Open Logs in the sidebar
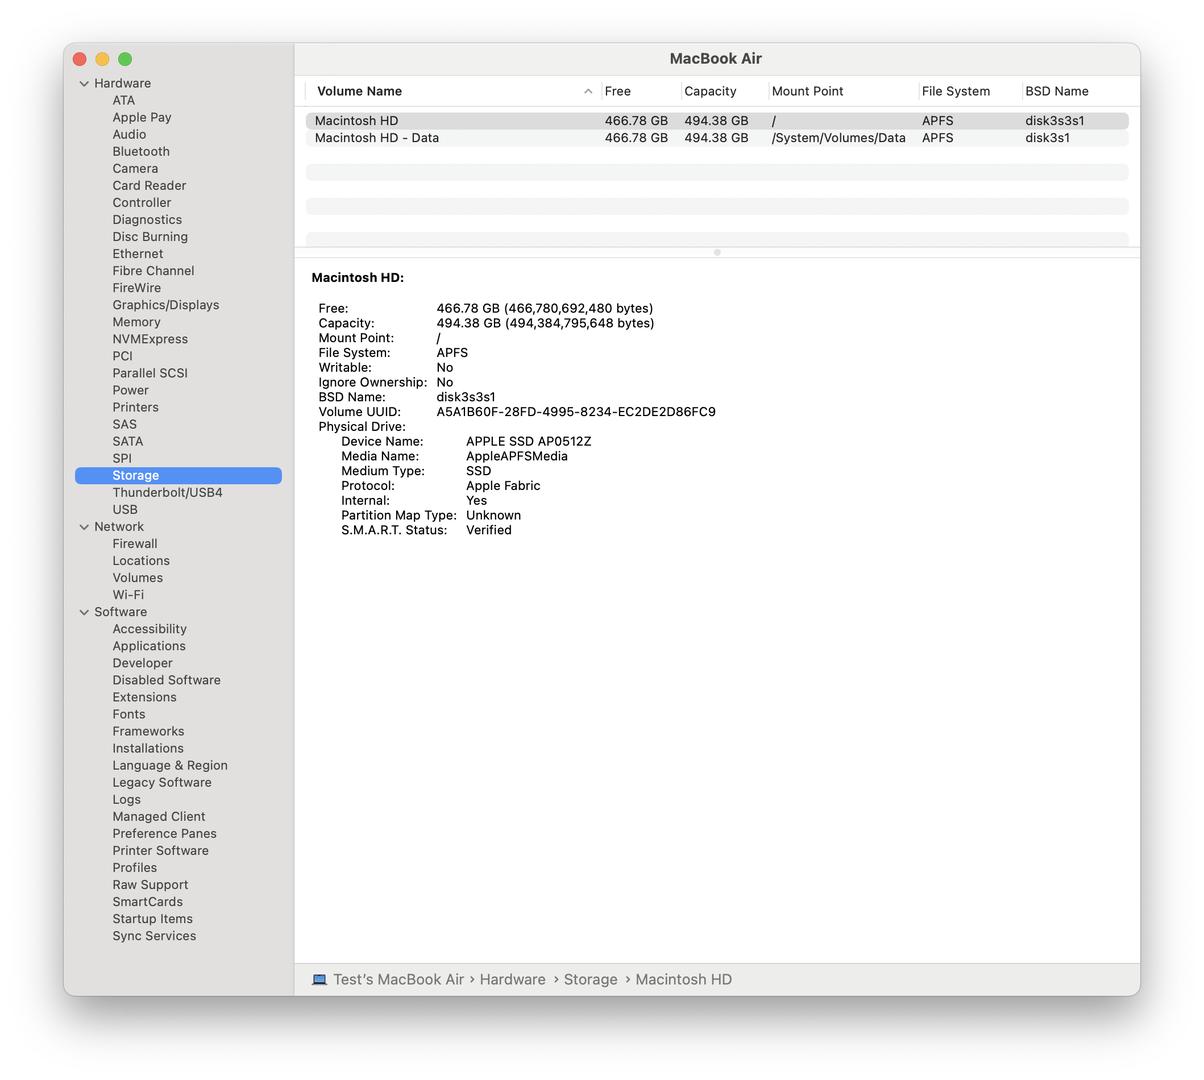Screen dimensions: 1204x1080 click(x=126, y=799)
